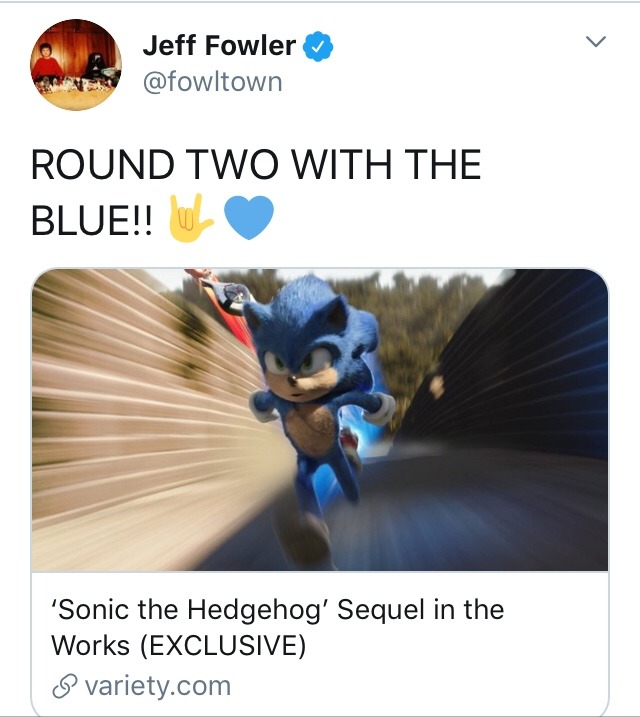Click the blue heart emoji

[249, 218]
